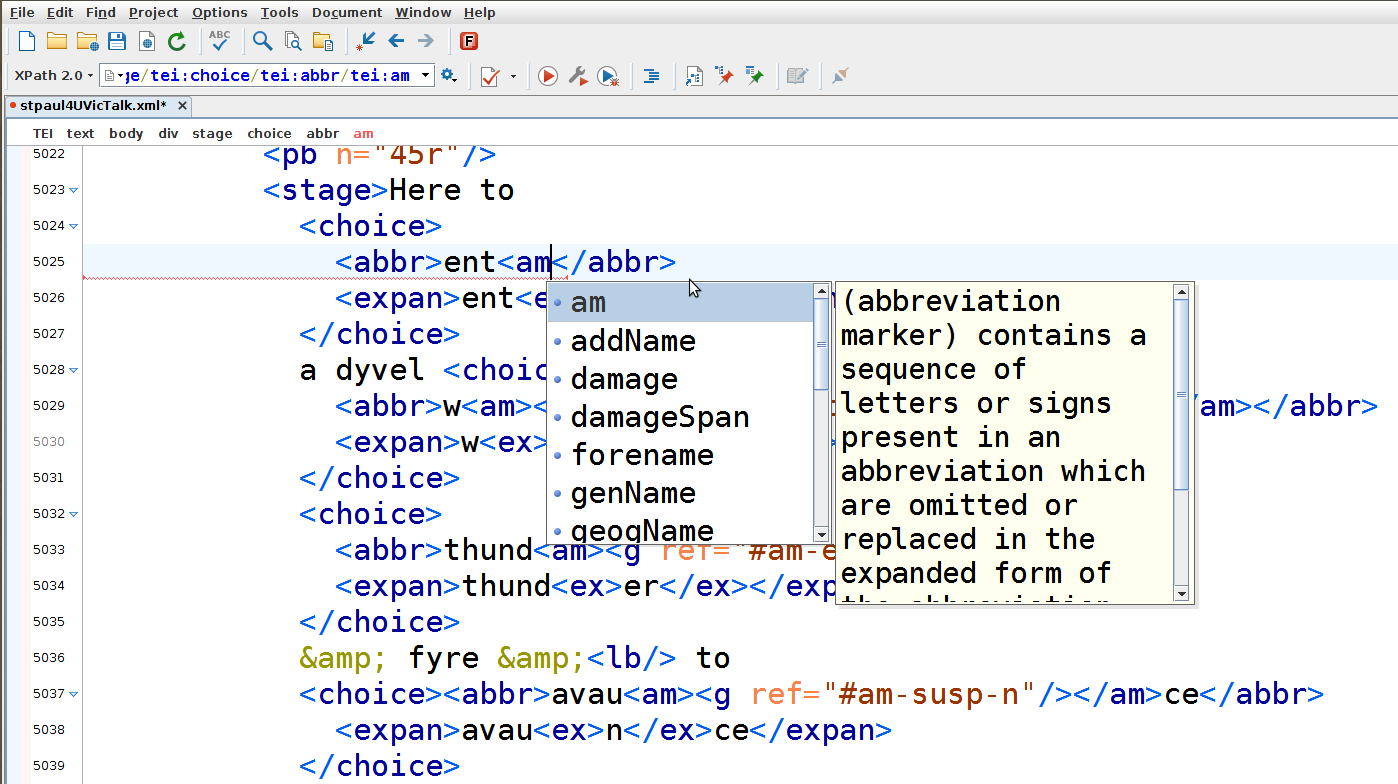
Task: Click down arrow of completion list scrollbar
Action: [x=822, y=534]
